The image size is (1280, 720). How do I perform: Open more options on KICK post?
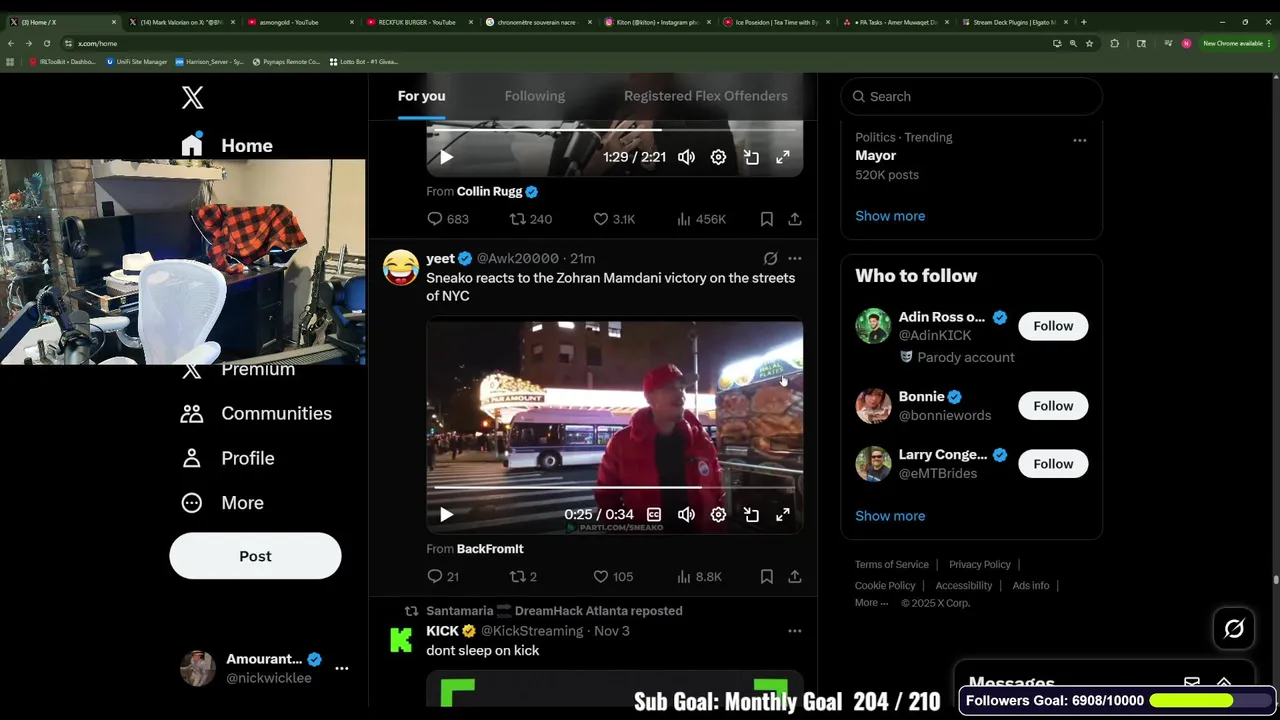pyautogui.click(x=794, y=631)
